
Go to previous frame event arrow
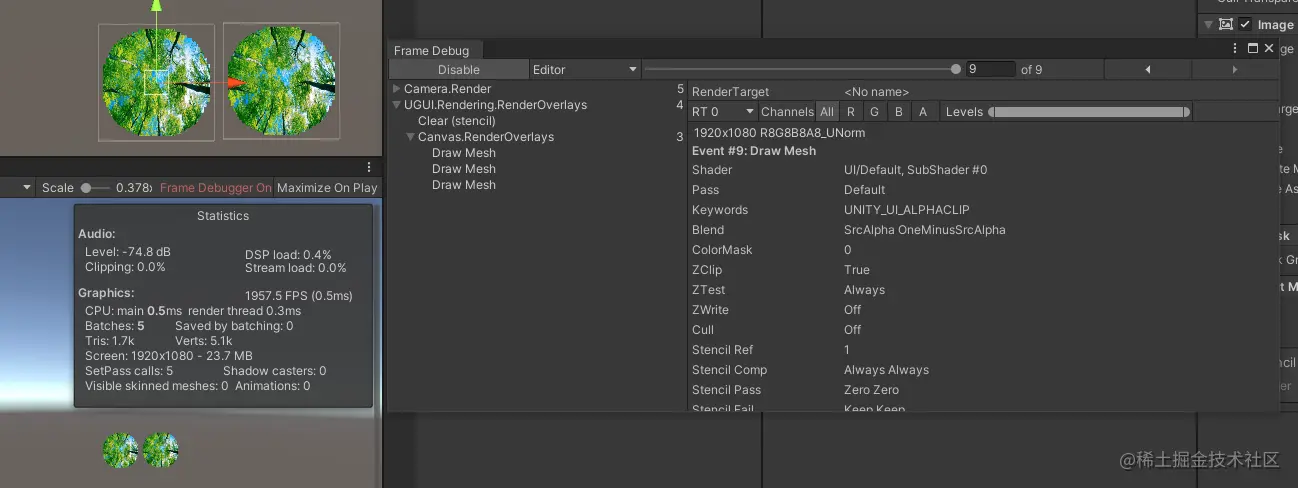(1148, 69)
